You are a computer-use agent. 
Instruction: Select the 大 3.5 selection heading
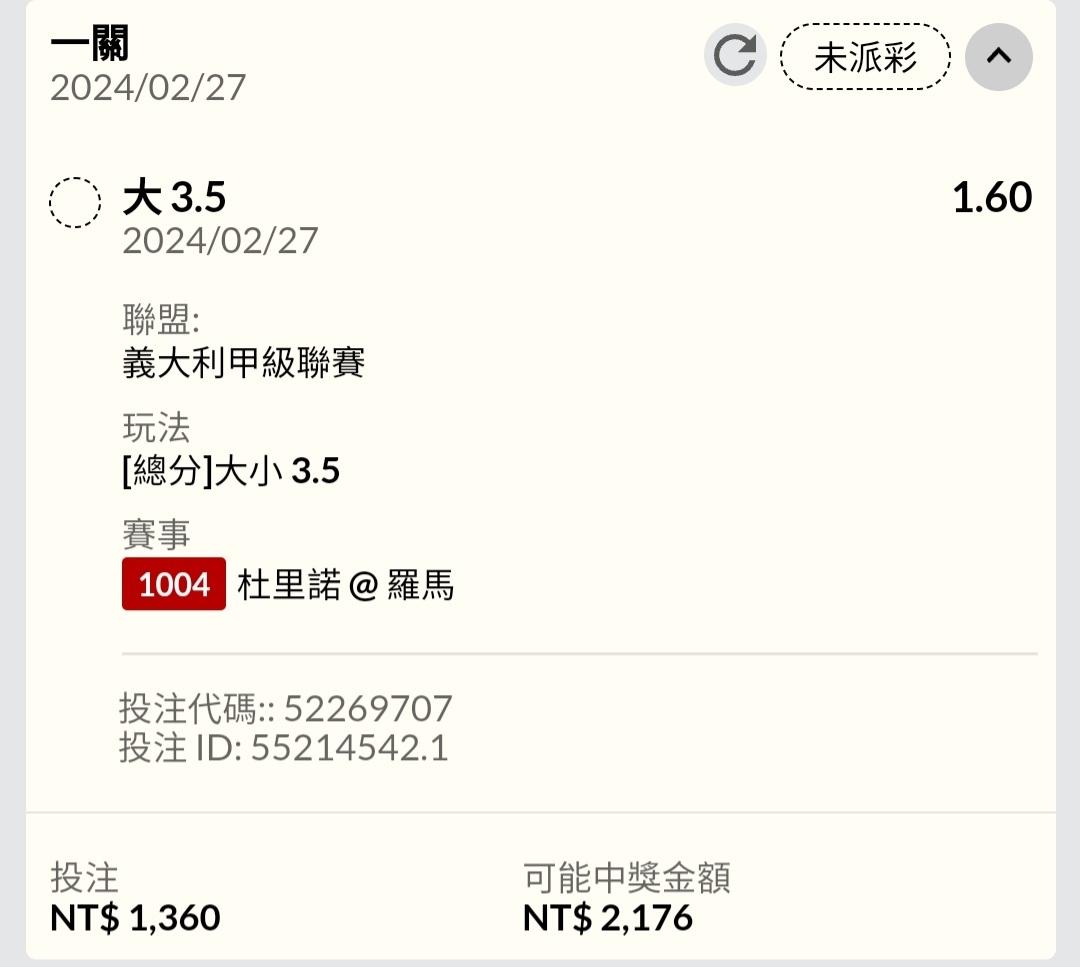174,197
